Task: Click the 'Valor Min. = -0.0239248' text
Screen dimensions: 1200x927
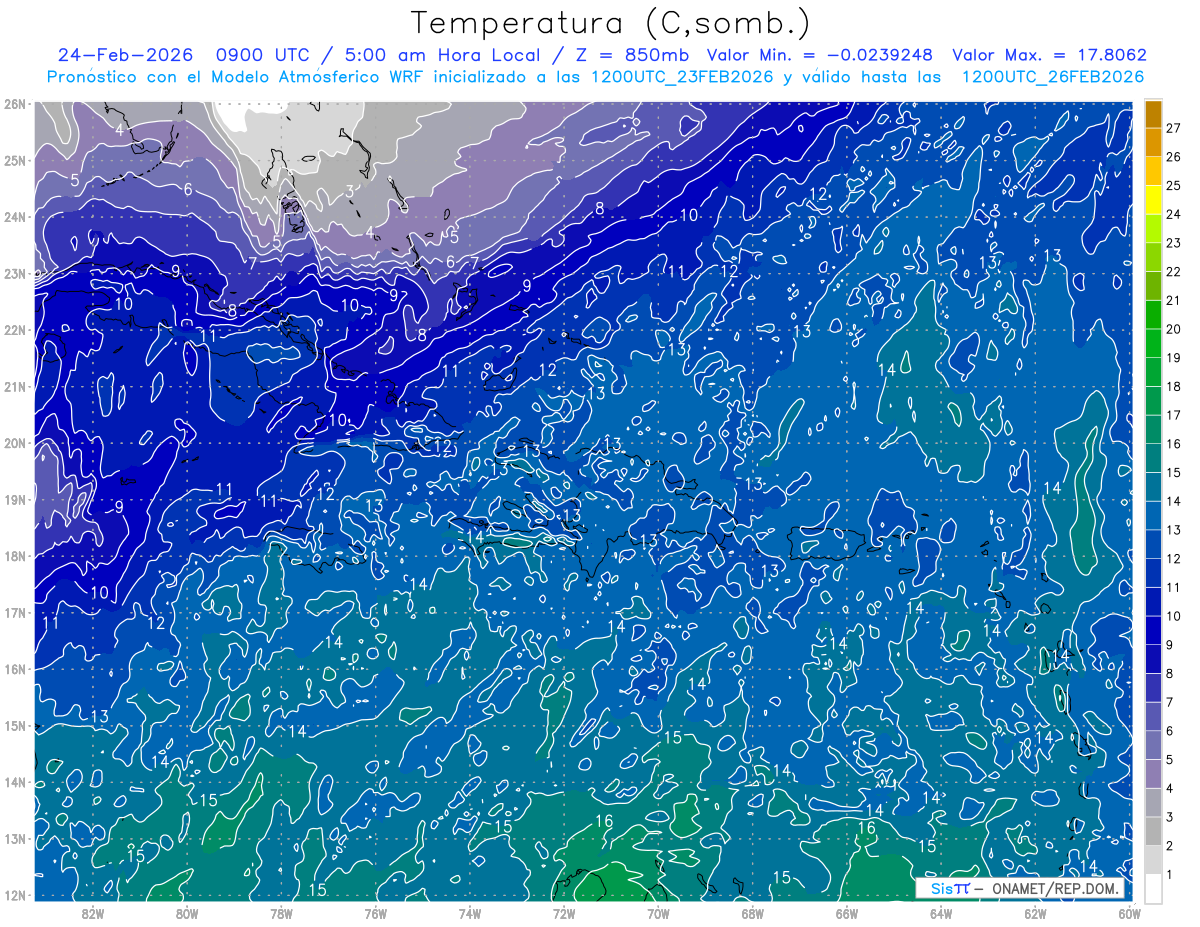Action: pyautogui.click(x=819, y=55)
